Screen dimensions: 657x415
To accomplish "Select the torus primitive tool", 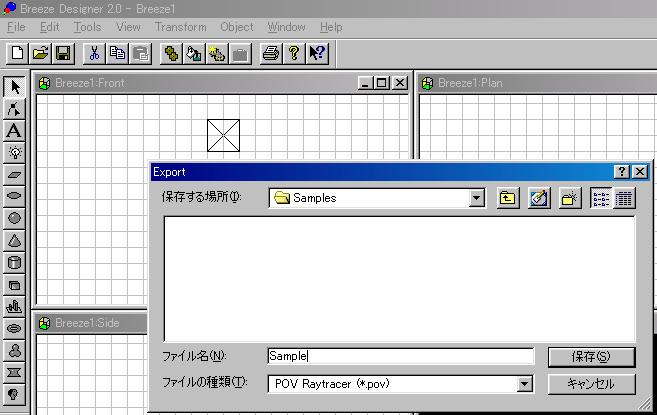I will tap(15, 329).
